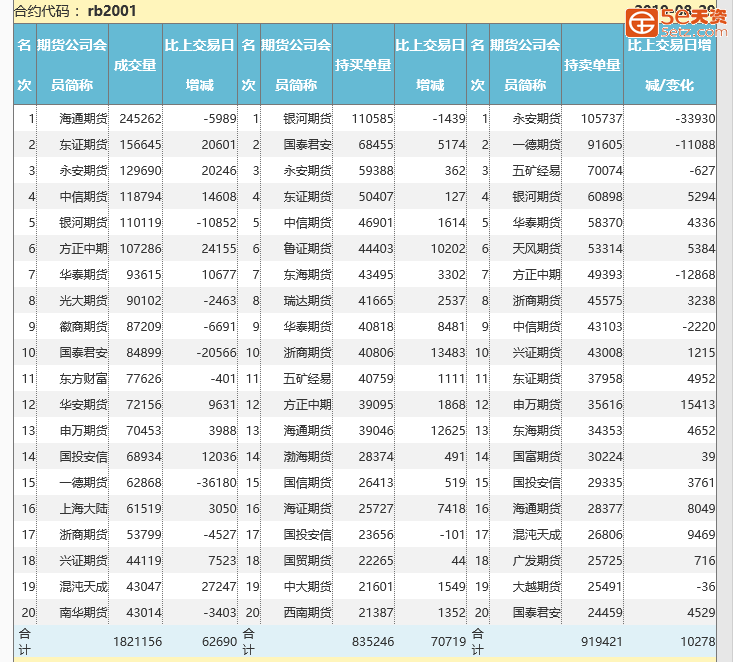Click total long positions 835246
733x662 pixels.
point(373,642)
